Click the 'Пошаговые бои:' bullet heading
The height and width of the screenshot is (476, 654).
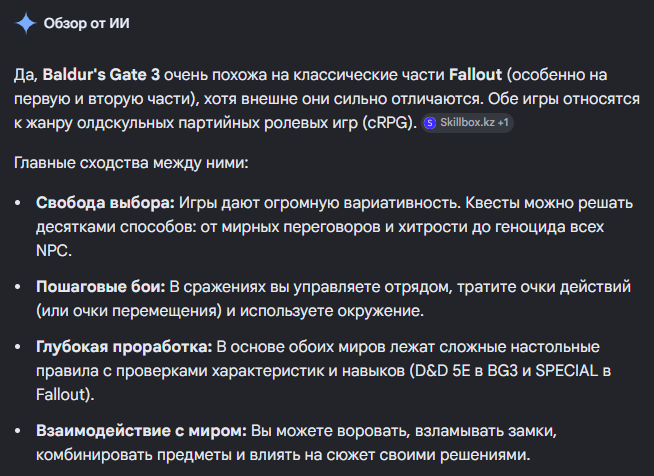(101, 287)
